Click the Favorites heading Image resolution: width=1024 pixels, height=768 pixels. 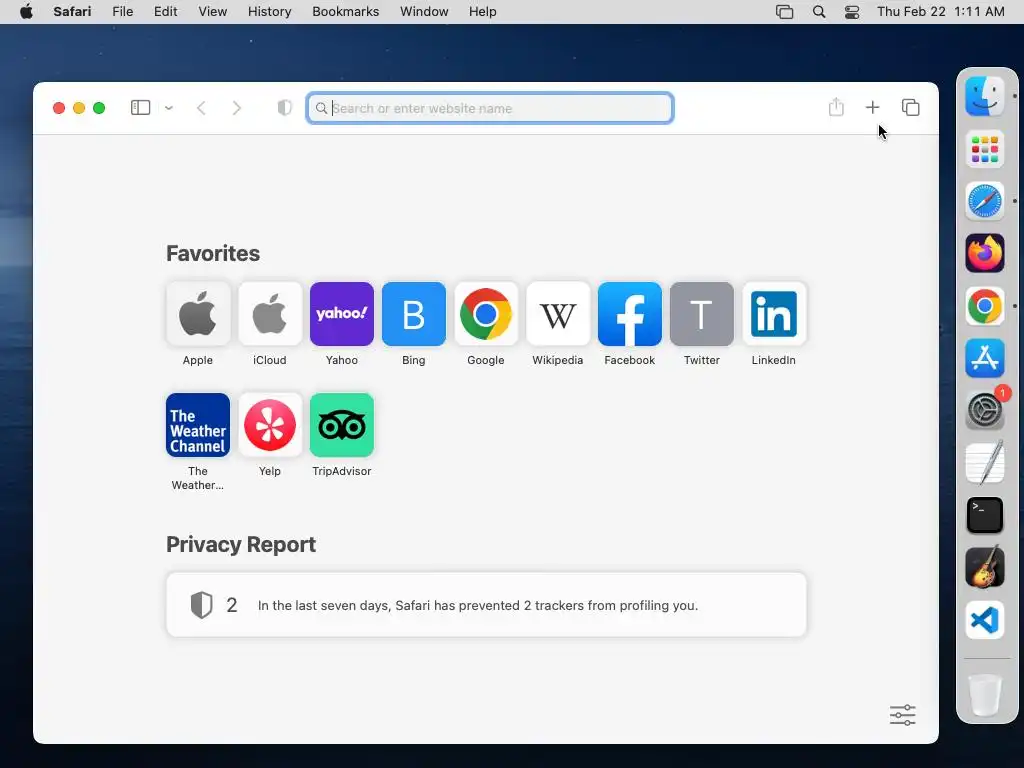(213, 253)
